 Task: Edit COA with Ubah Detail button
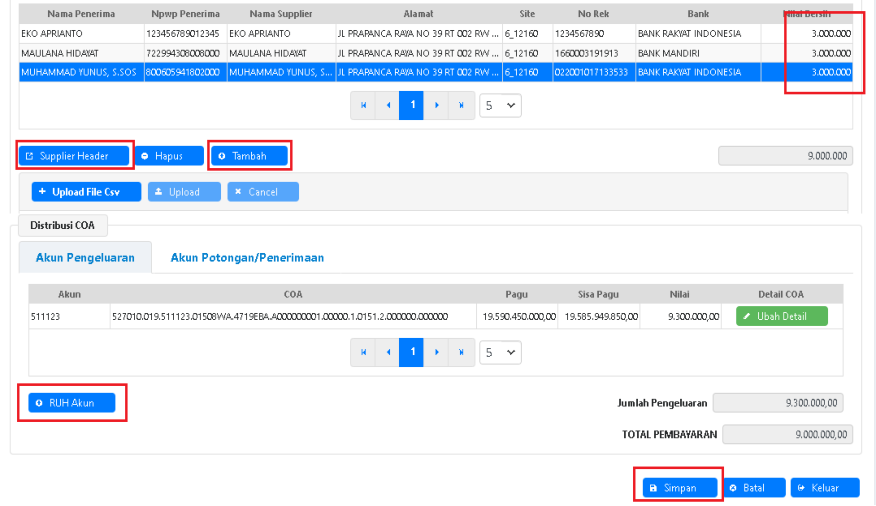(x=782, y=316)
